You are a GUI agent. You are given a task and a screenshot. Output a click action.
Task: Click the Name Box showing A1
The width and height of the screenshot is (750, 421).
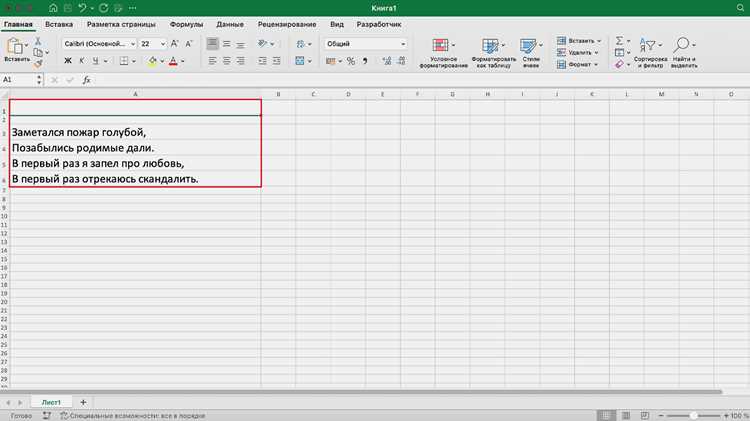[18, 80]
